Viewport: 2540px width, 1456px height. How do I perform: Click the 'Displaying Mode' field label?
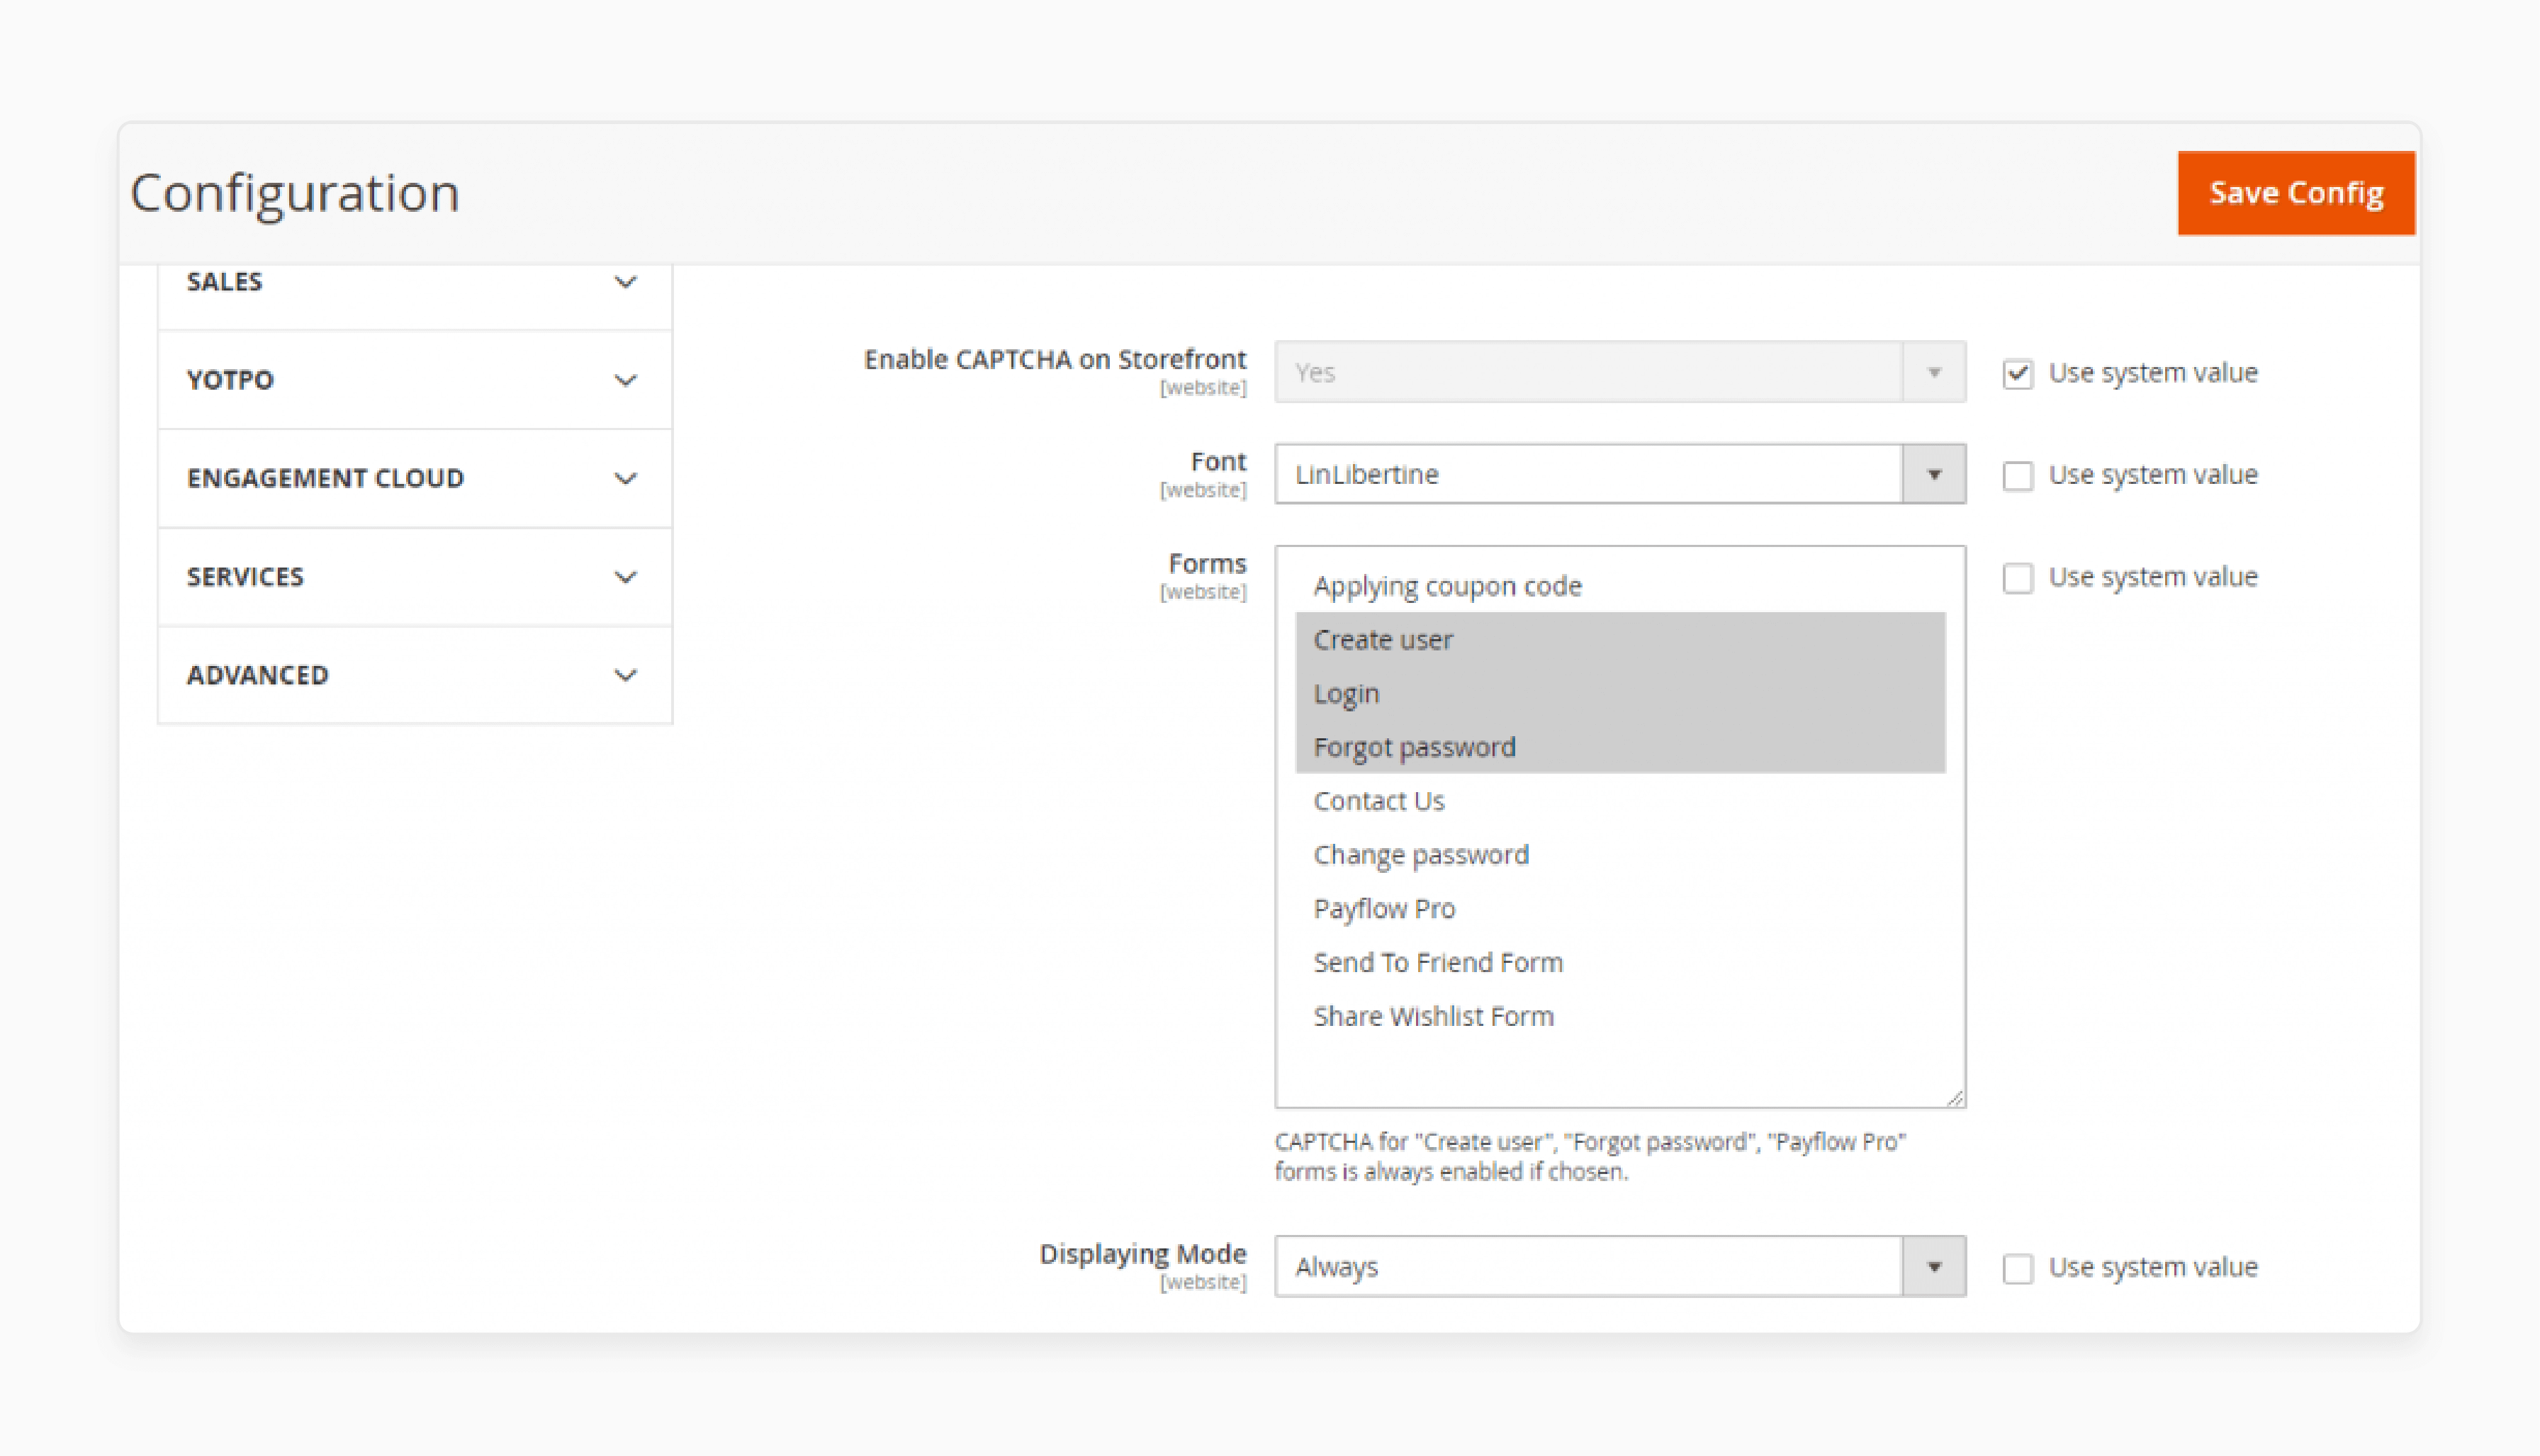[1143, 1254]
